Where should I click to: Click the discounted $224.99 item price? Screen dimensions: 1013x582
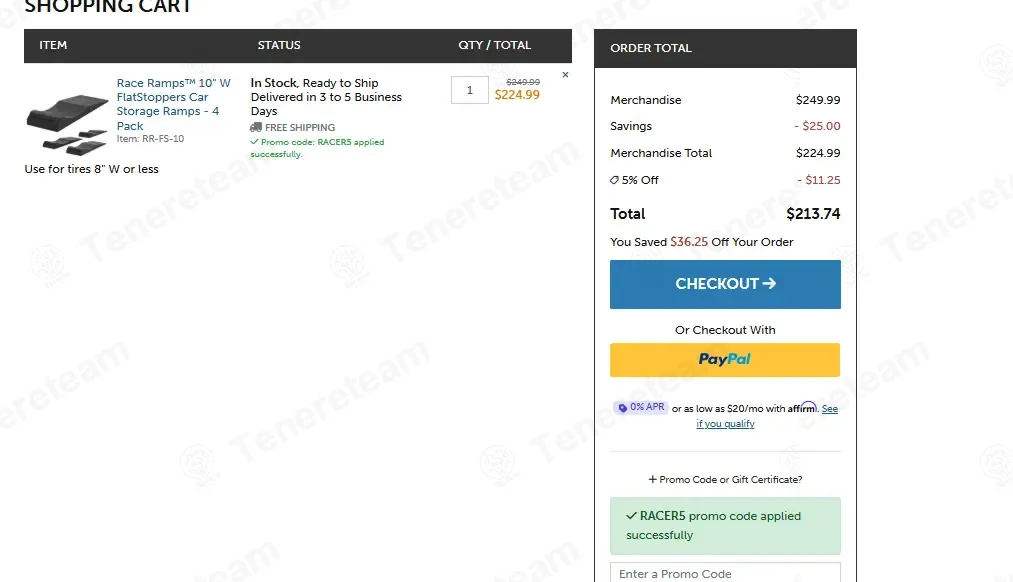pyautogui.click(x=517, y=95)
